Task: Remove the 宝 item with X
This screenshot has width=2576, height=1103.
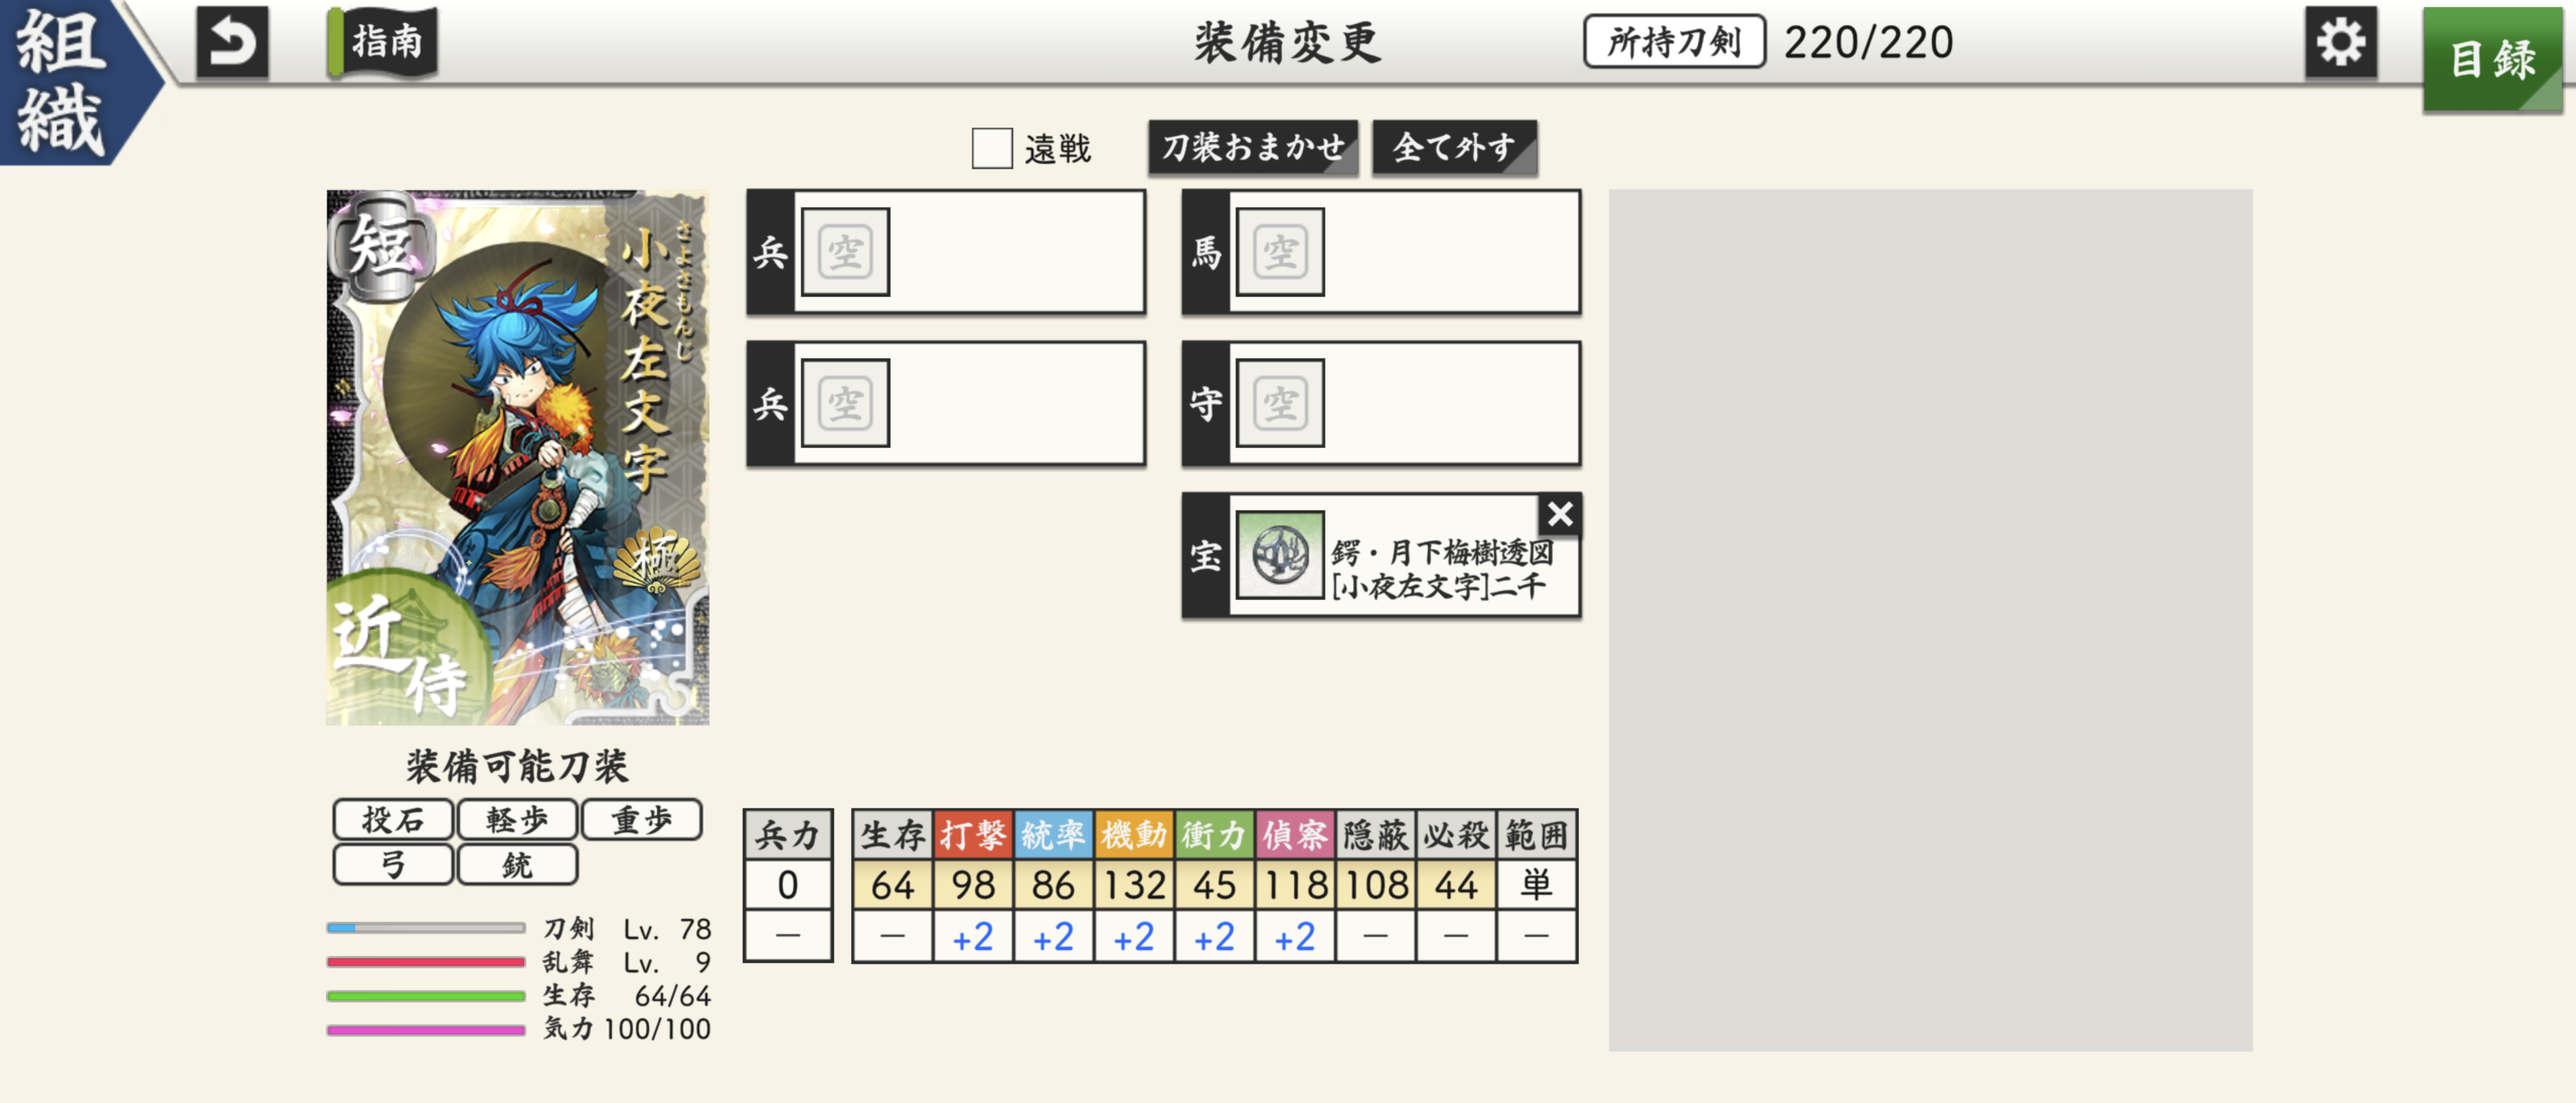Action: (x=1559, y=514)
